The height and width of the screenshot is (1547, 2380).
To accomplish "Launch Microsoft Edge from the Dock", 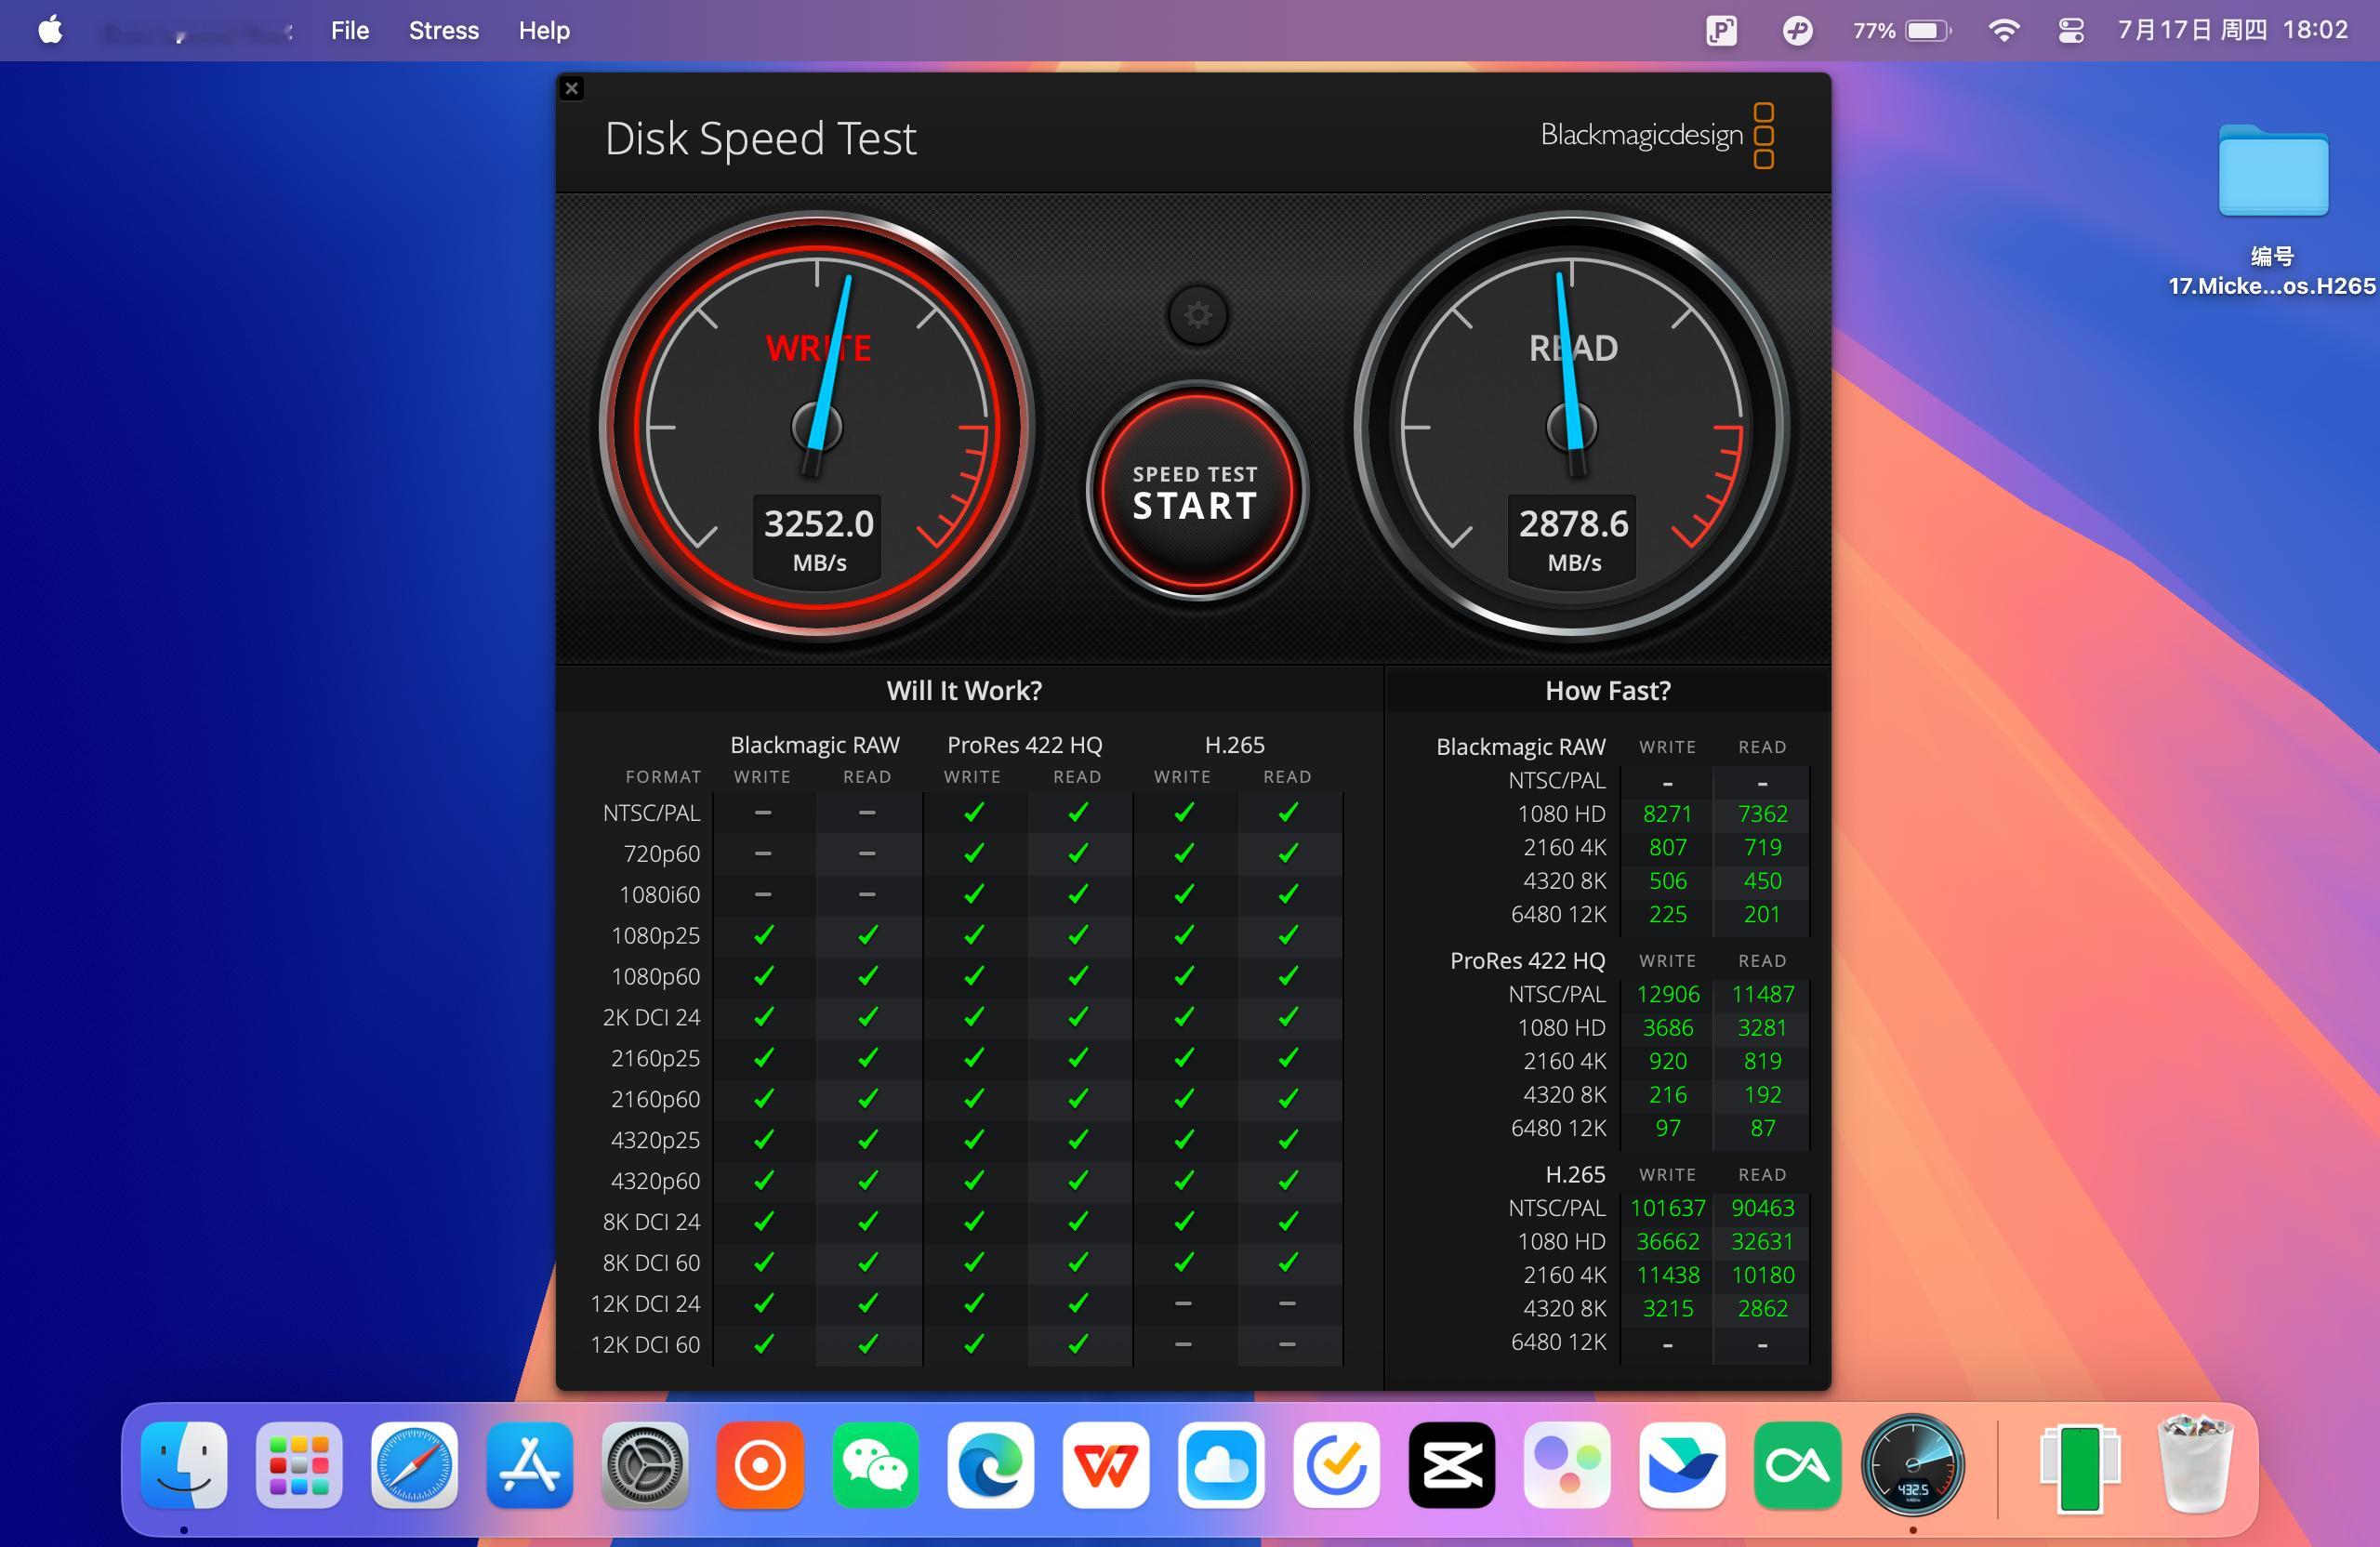I will point(991,1465).
